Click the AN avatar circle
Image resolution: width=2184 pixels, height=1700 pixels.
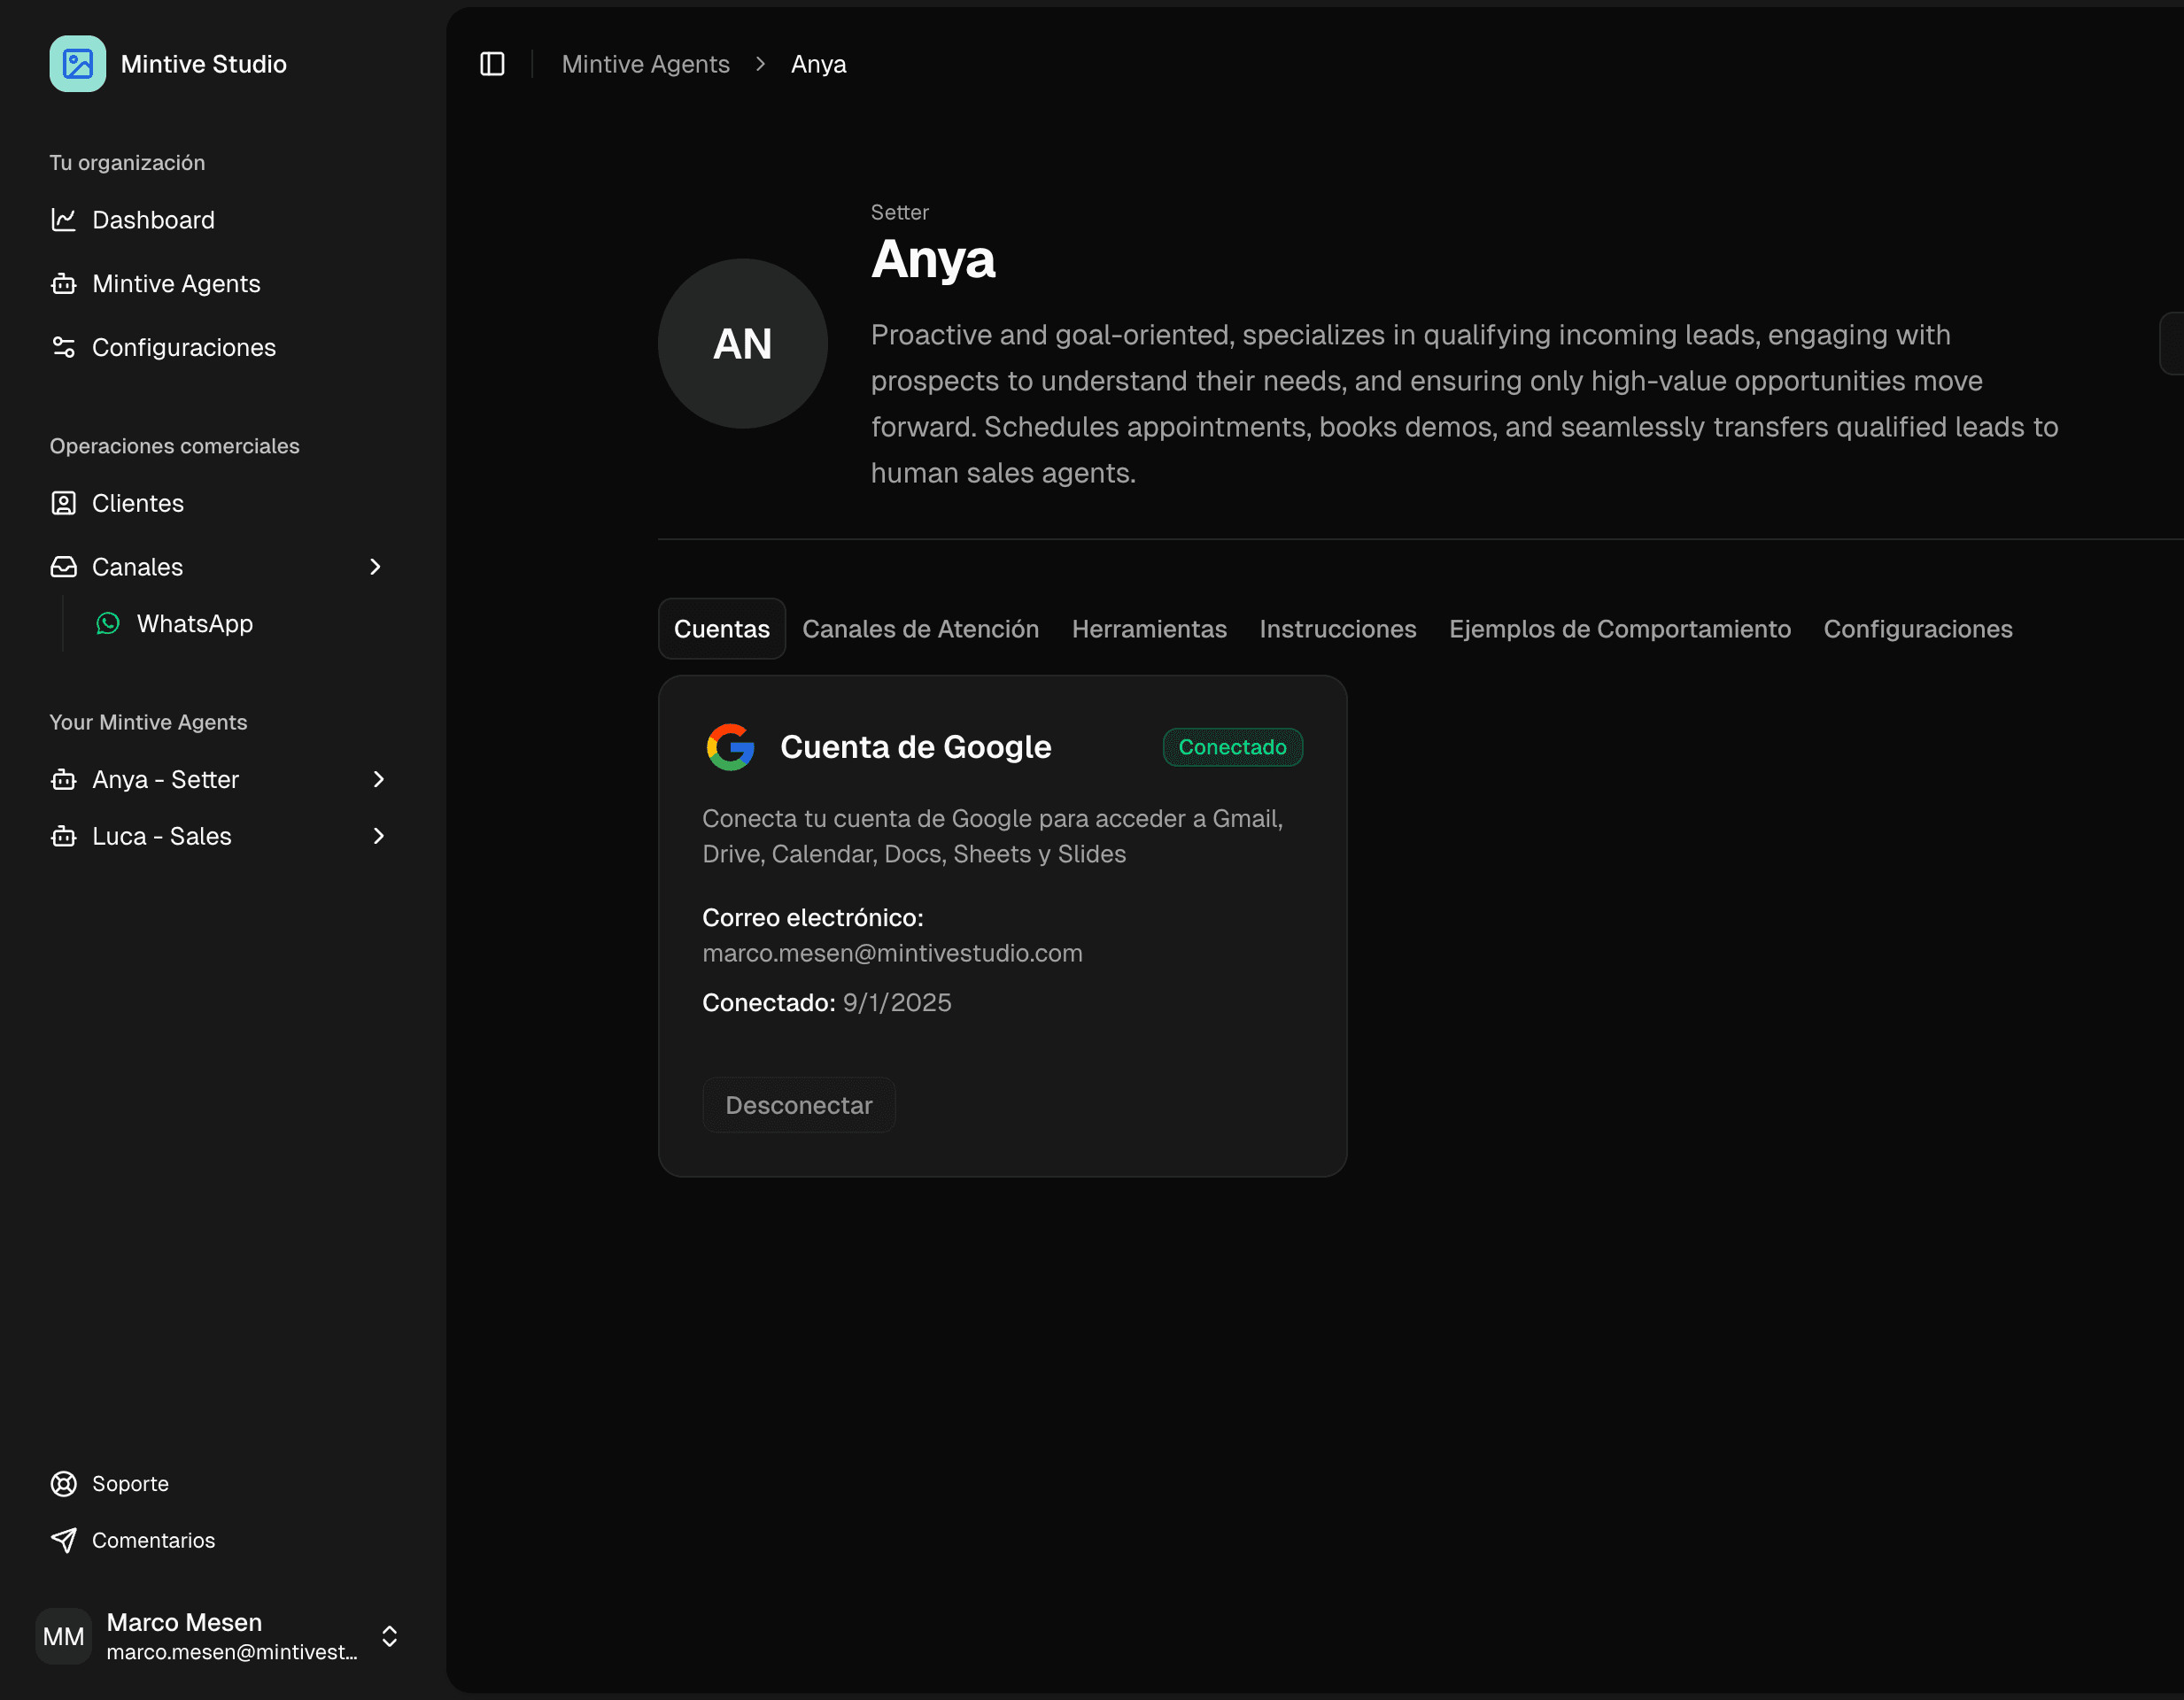(x=741, y=344)
